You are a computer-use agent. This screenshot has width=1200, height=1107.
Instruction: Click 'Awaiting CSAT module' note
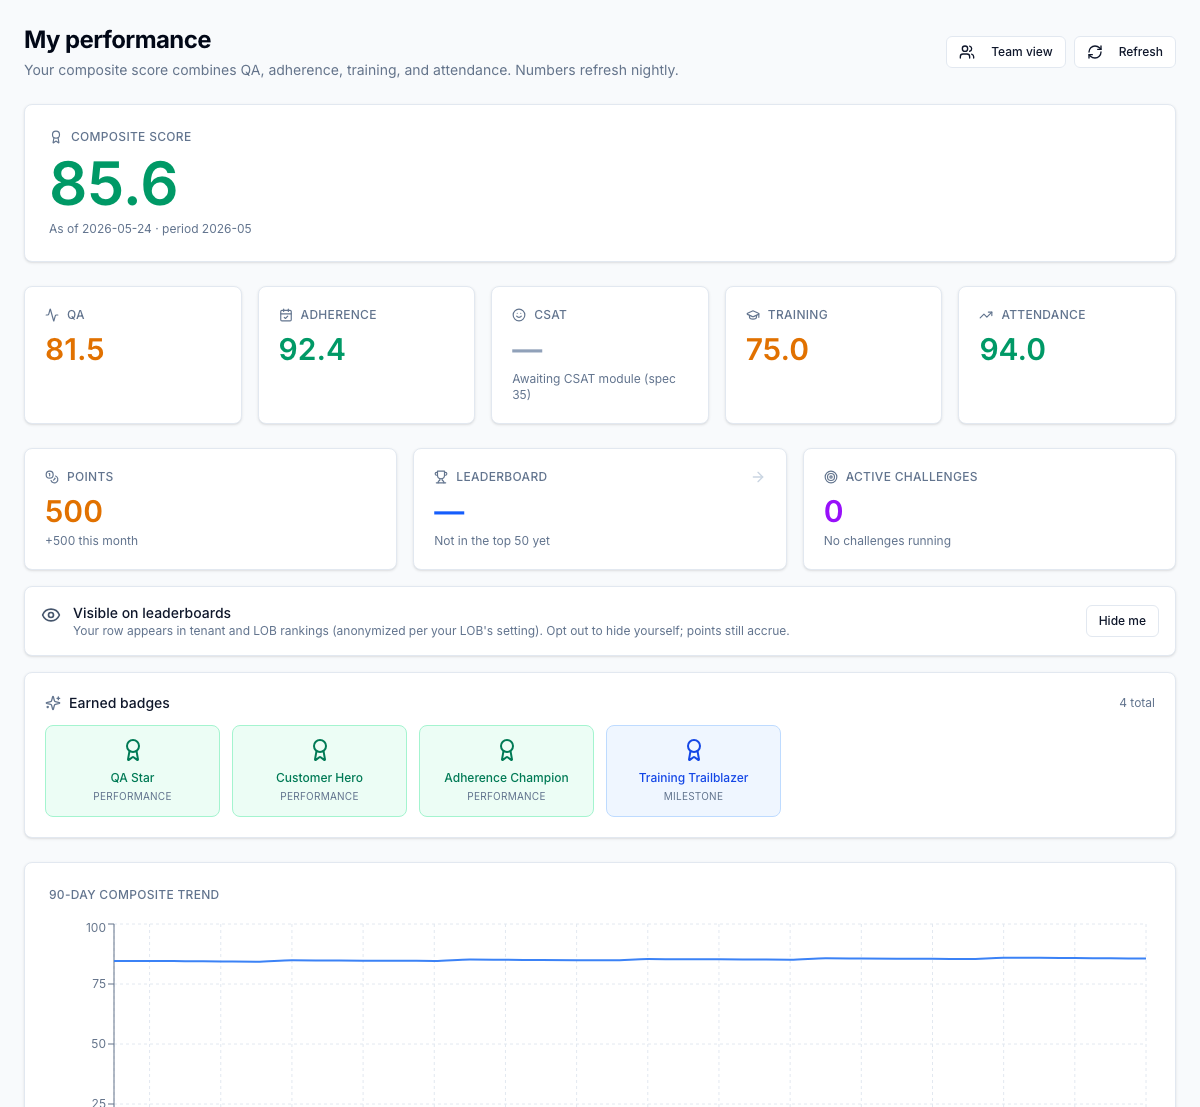594,386
